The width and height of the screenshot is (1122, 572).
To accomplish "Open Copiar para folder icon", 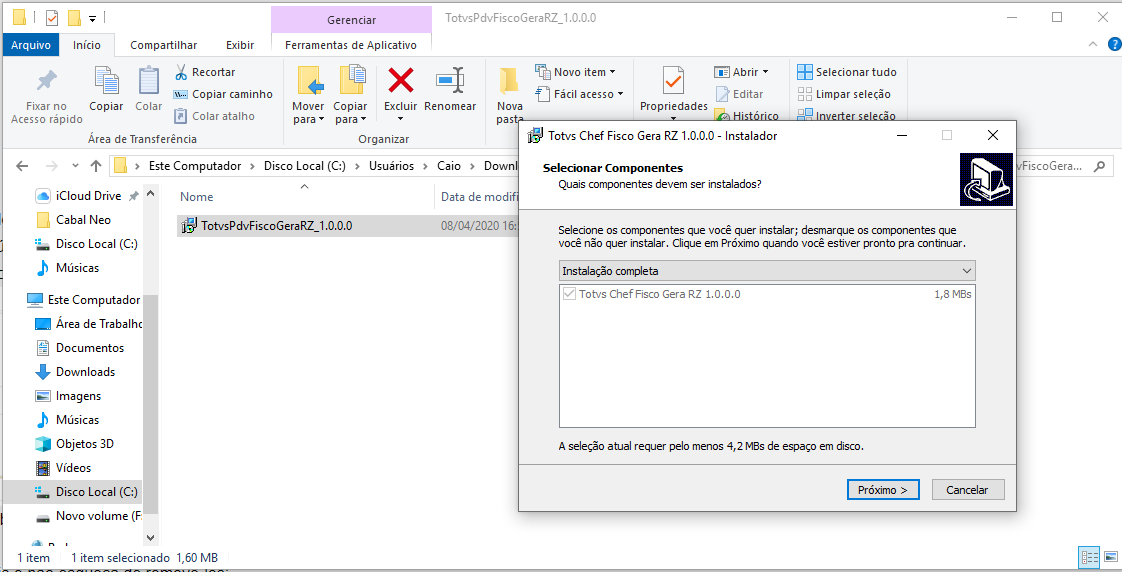I will pyautogui.click(x=351, y=80).
